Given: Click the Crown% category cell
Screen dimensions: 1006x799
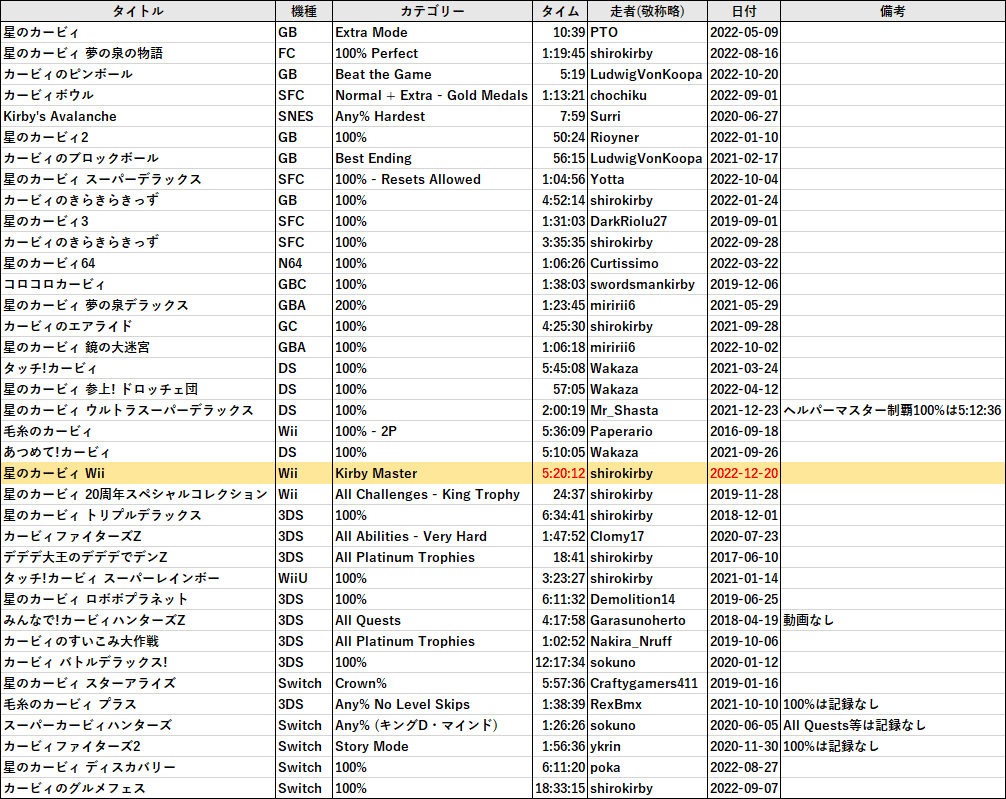Looking at the screenshot, I should (x=432, y=683).
